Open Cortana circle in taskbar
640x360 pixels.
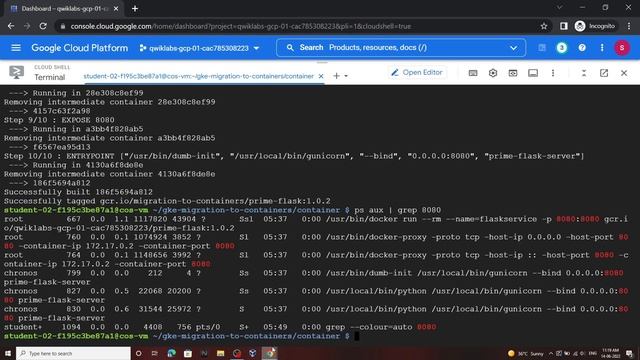tap(139, 353)
